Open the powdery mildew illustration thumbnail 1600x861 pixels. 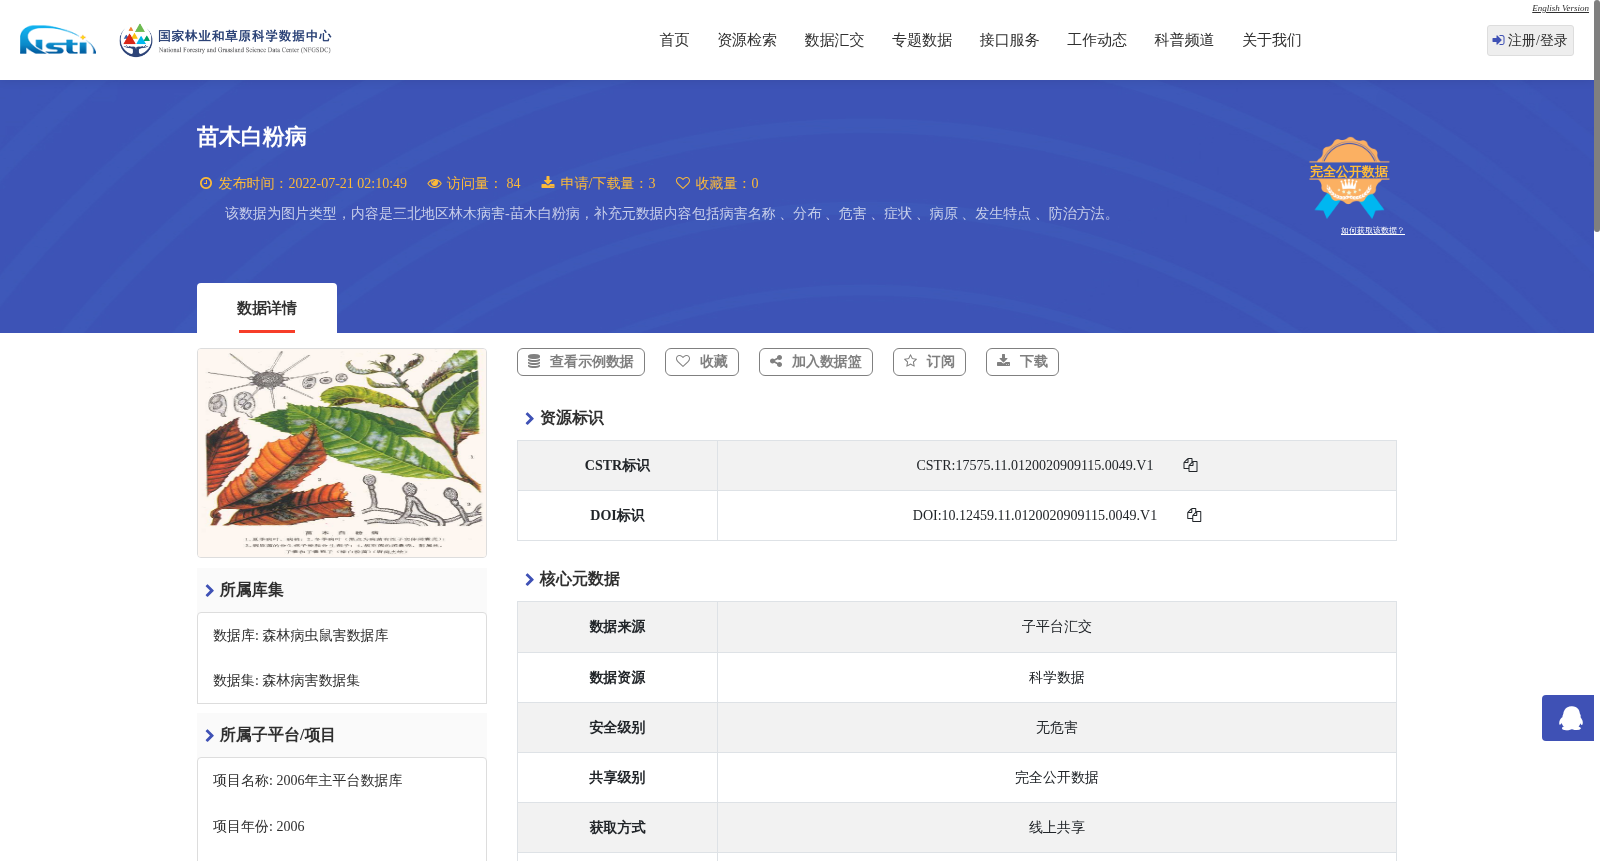(342, 453)
